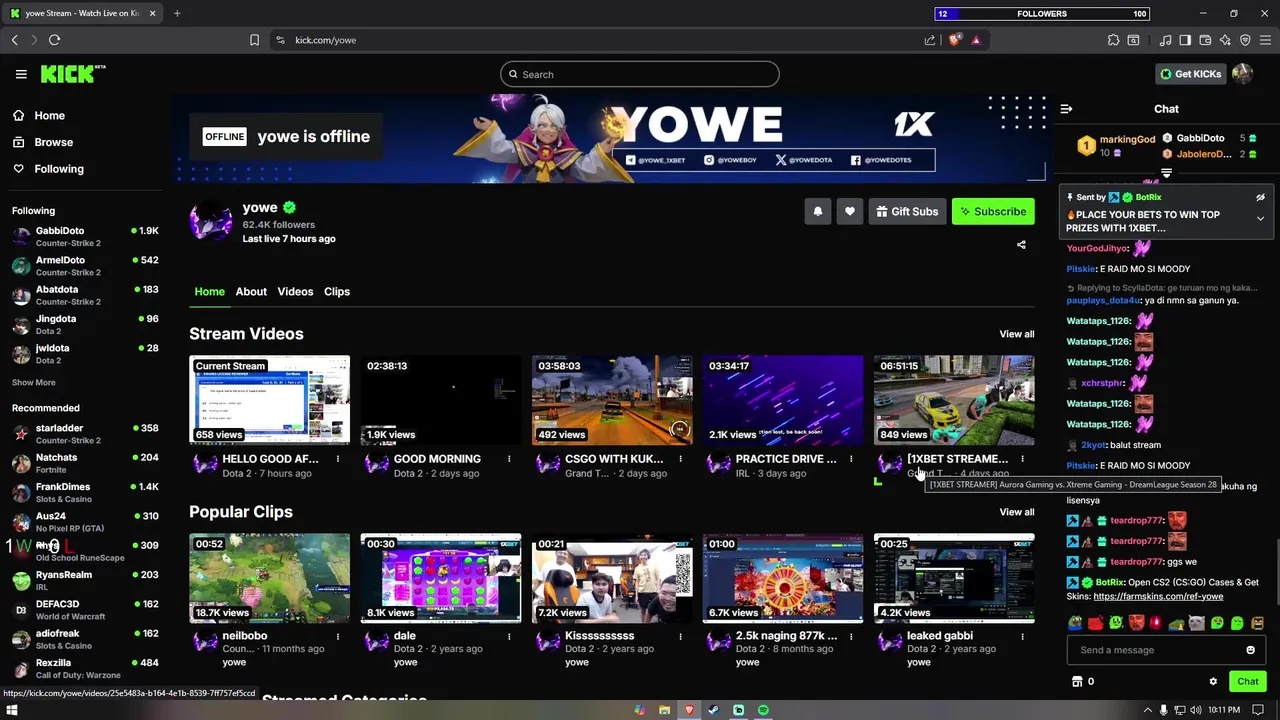Toggle the browser sidebar panel icon
Screen dimensions: 1280x720
point(1185,40)
